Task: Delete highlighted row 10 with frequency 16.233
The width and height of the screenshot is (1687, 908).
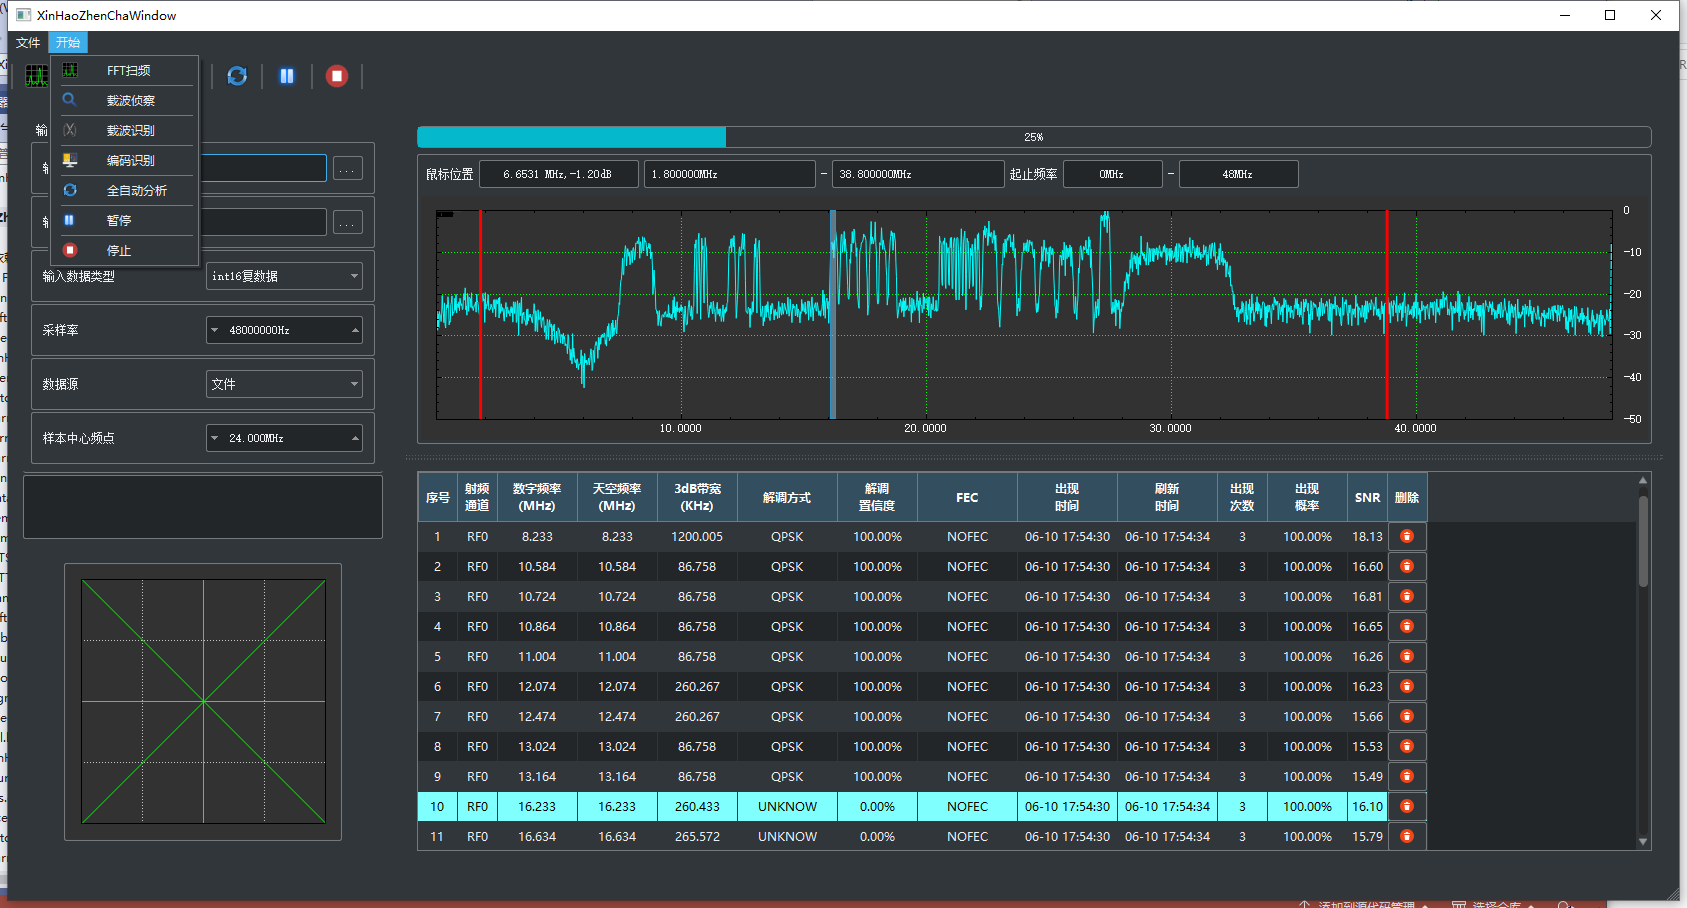Action: pos(1407,807)
